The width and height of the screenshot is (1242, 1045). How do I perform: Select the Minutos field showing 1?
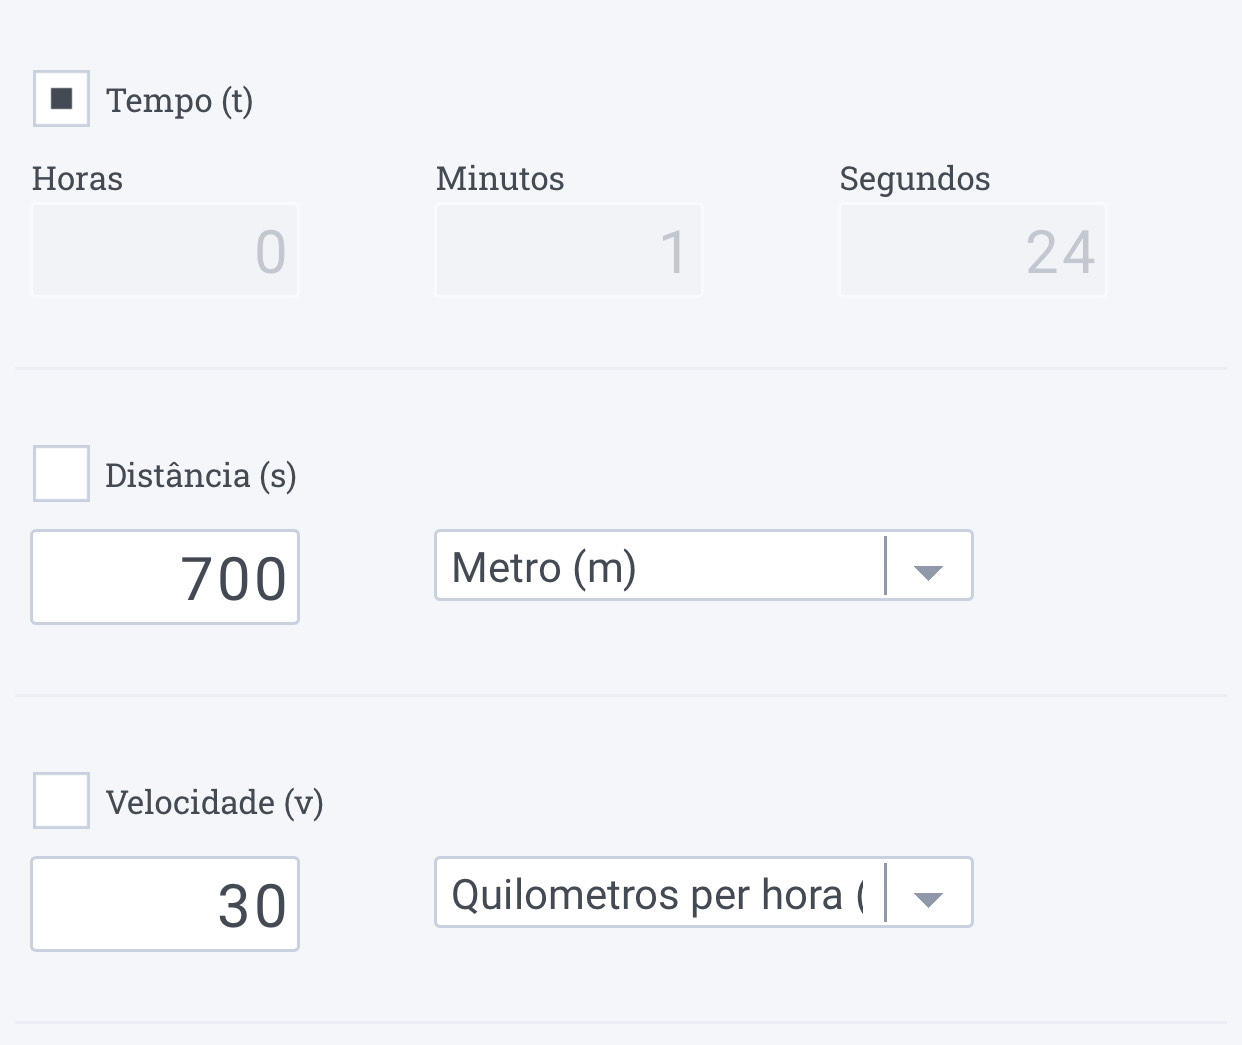tap(569, 250)
